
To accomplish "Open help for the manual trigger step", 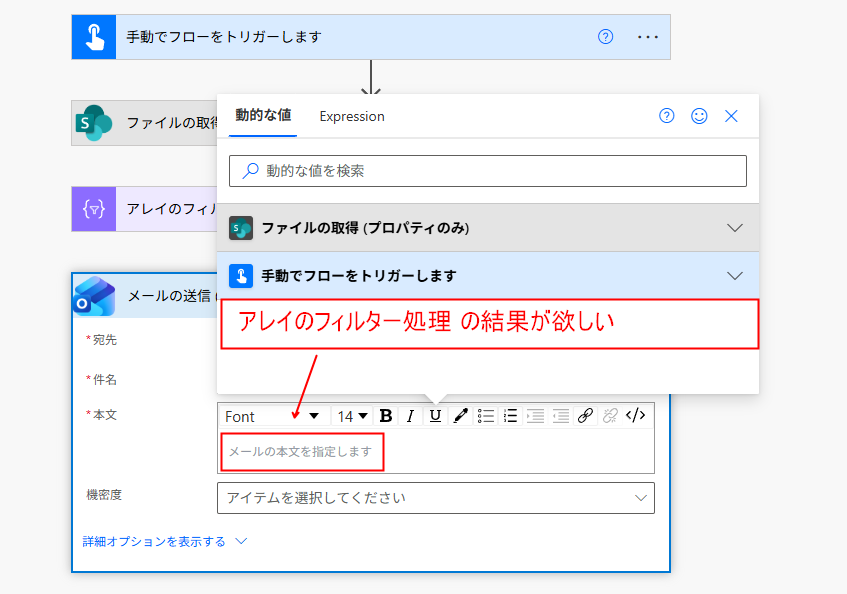I will click(606, 37).
